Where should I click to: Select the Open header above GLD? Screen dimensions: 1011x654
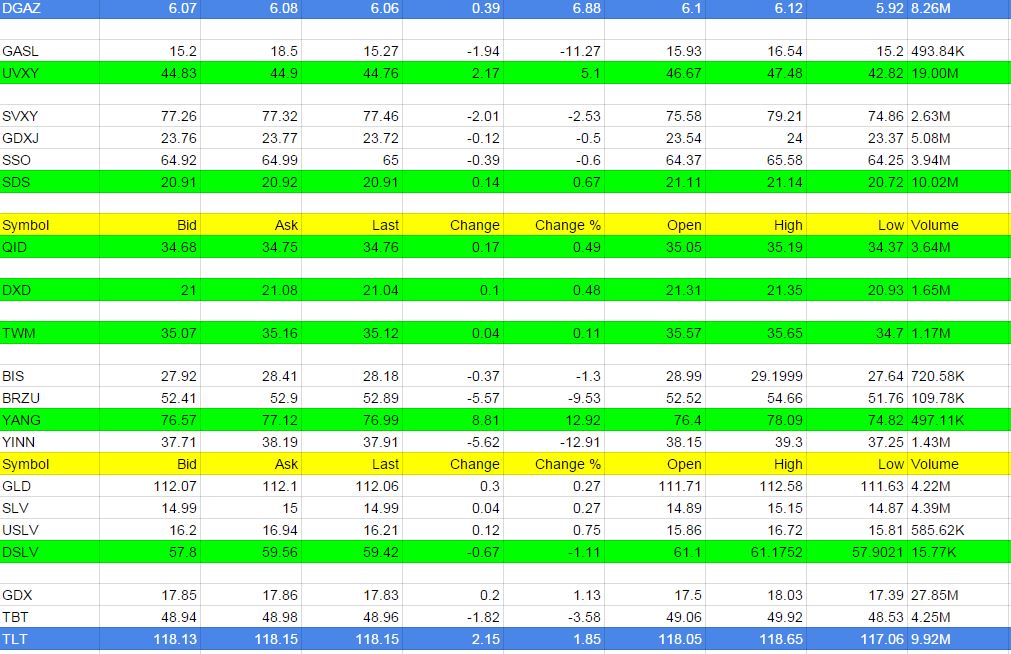(655, 464)
